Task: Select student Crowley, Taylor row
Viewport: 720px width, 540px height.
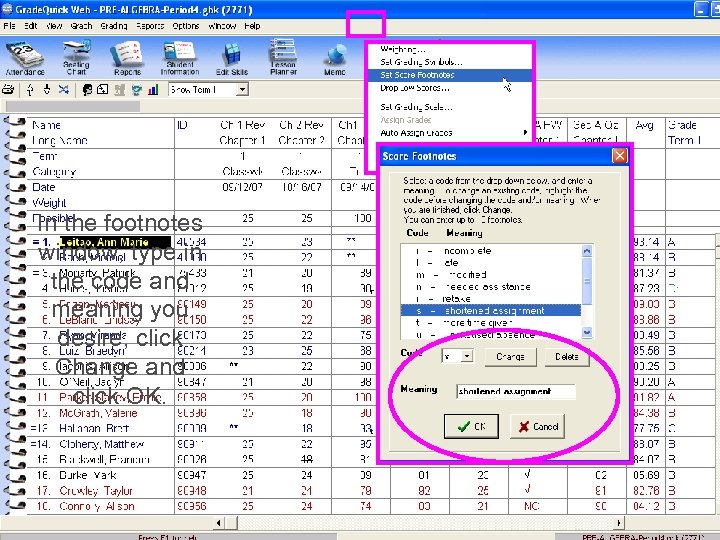Action: (x=96, y=490)
